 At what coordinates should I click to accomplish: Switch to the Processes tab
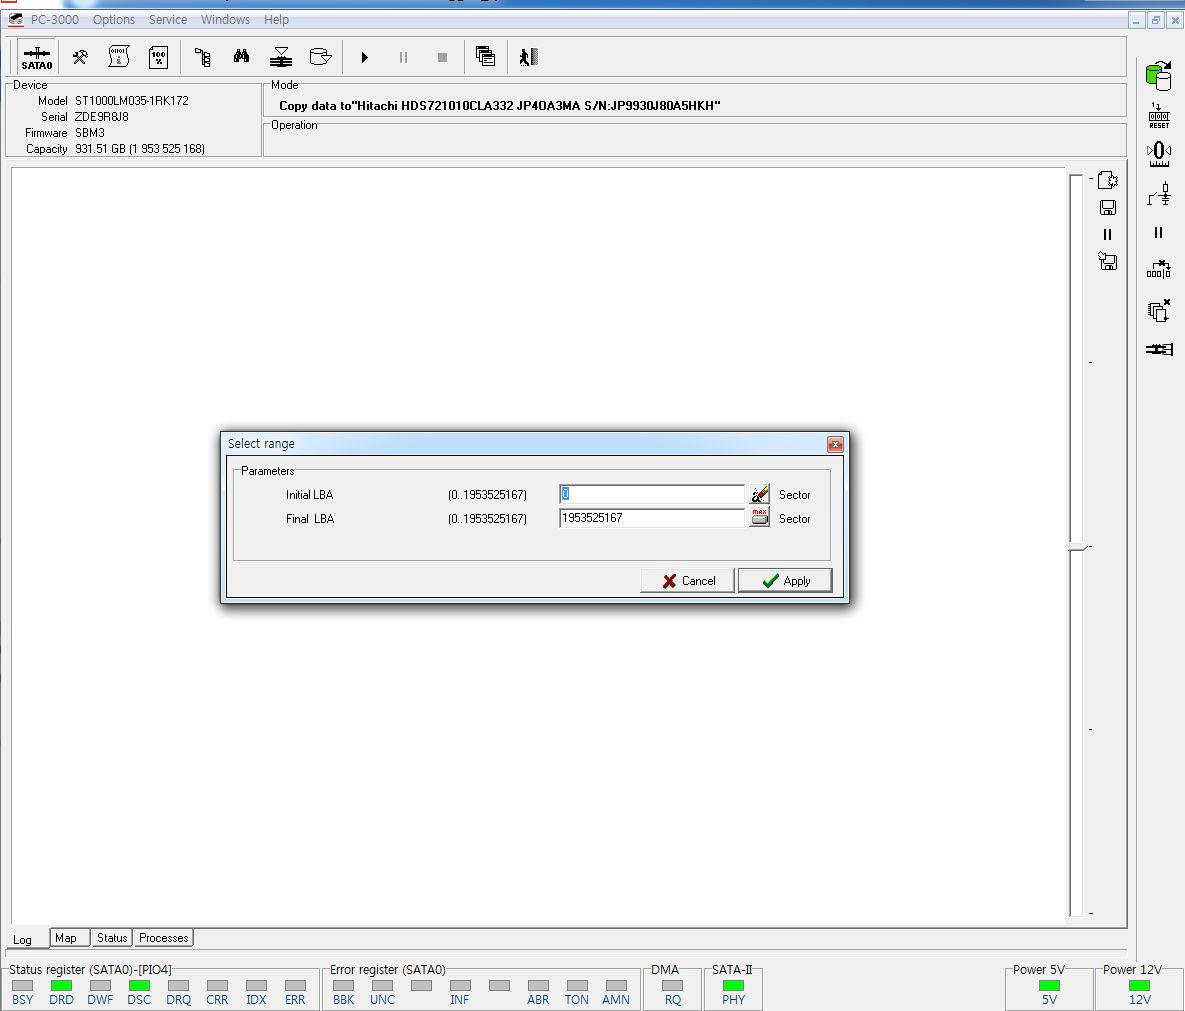(x=163, y=938)
